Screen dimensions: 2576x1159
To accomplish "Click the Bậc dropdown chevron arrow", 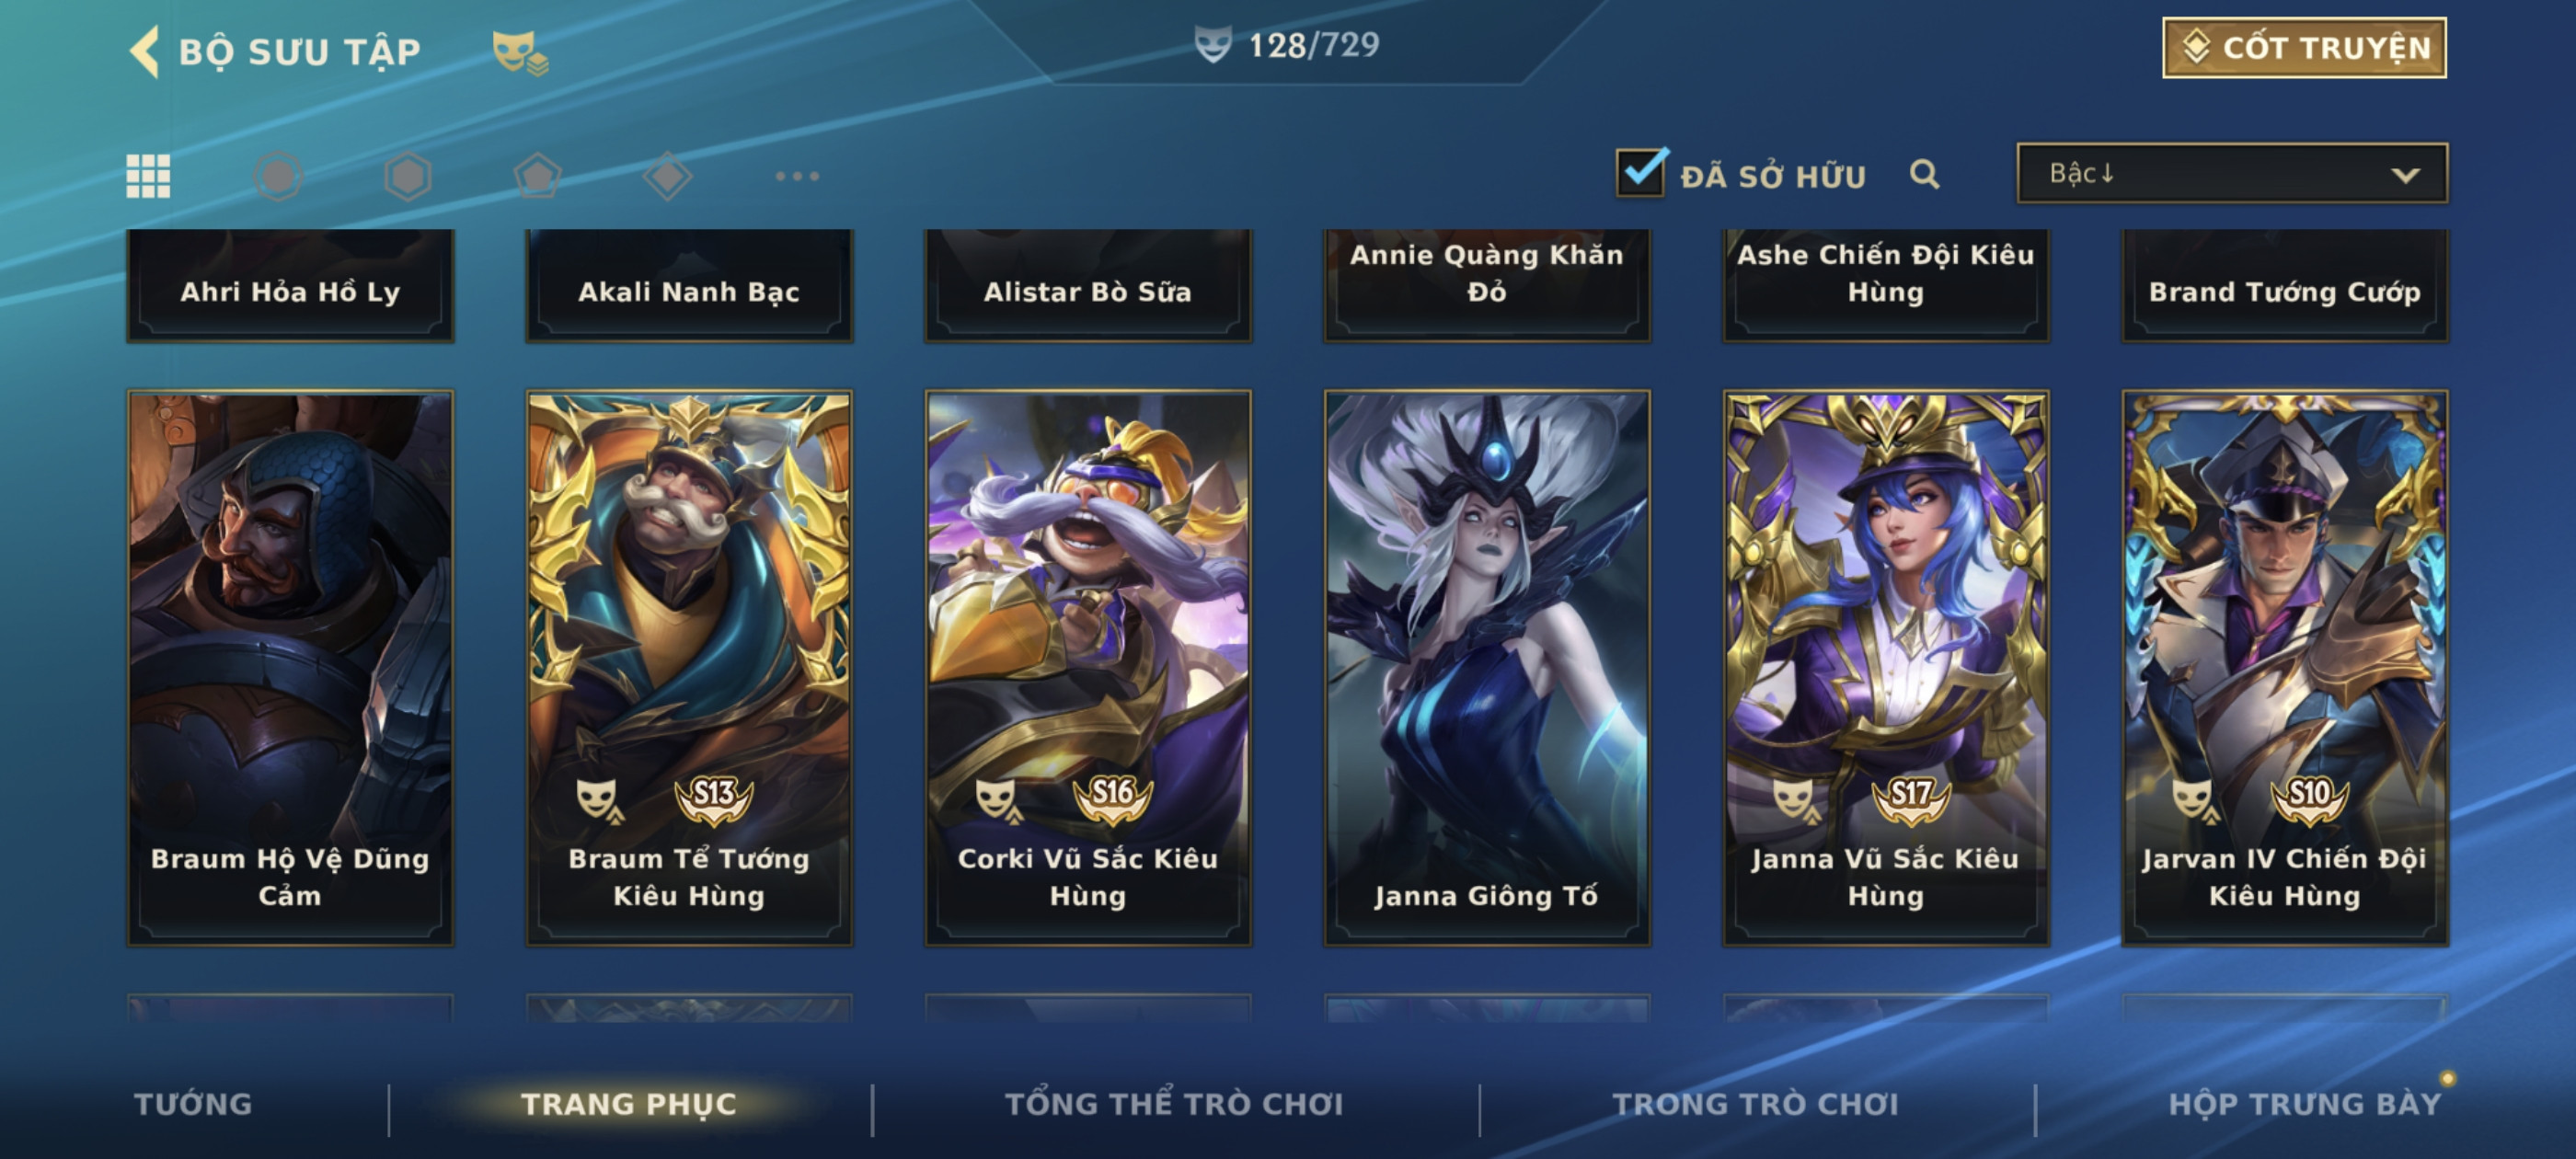I will [x=2405, y=175].
